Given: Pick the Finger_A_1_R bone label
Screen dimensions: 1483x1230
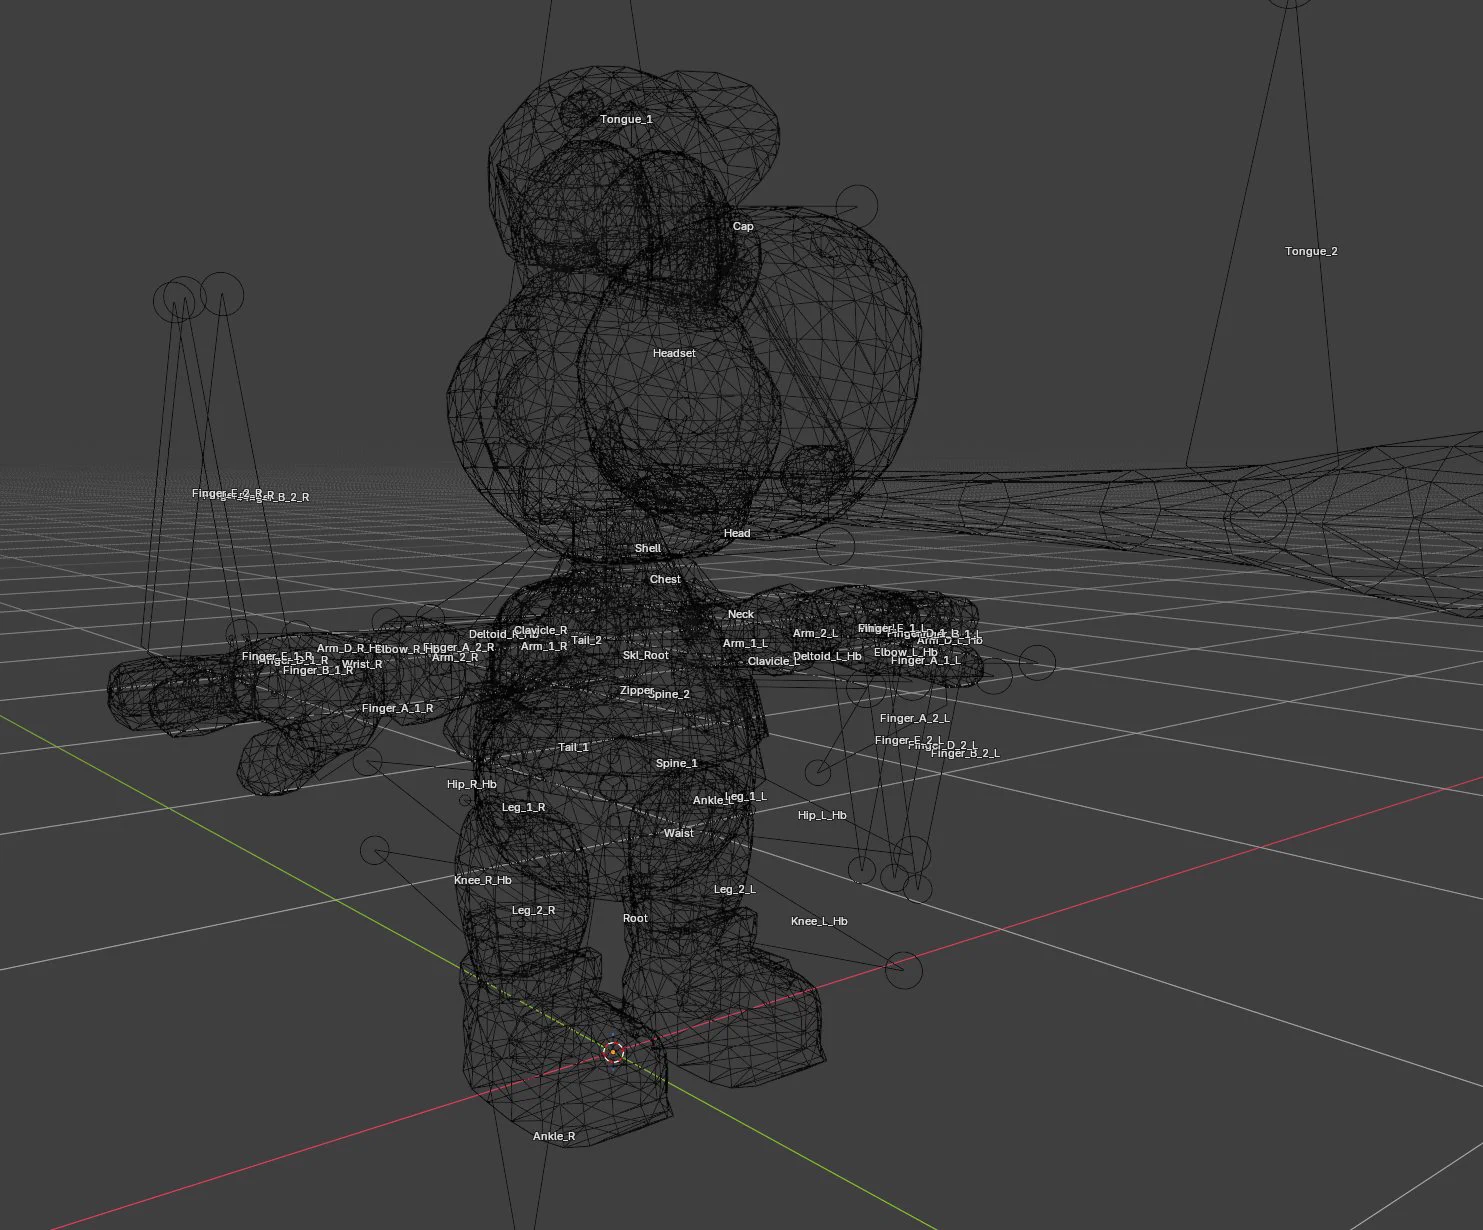Looking at the screenshot, I should (x=397, y=708).
